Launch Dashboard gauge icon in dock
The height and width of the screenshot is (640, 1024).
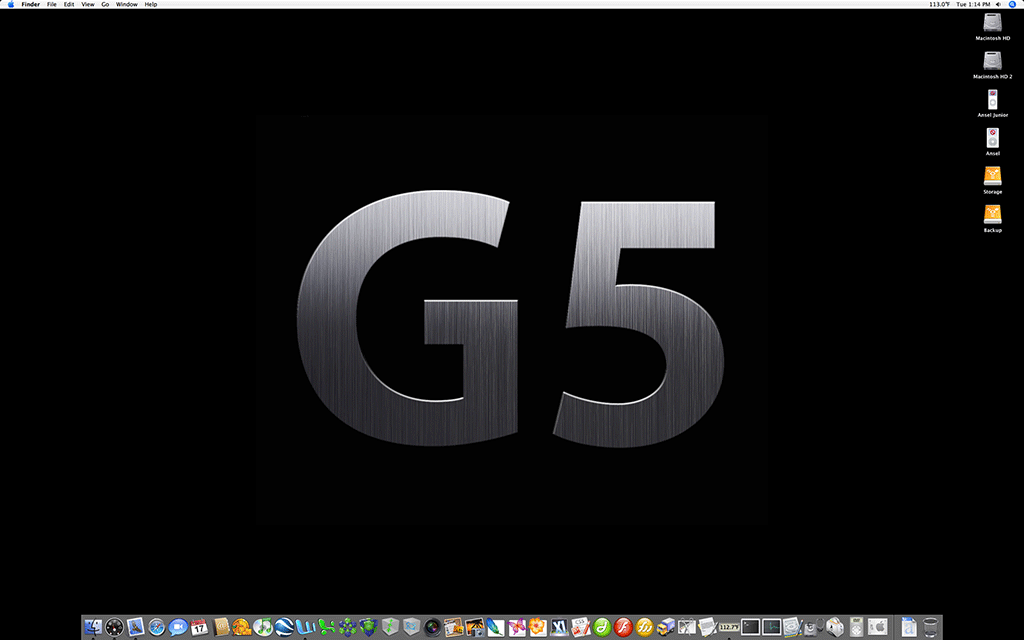click(114, 628)
